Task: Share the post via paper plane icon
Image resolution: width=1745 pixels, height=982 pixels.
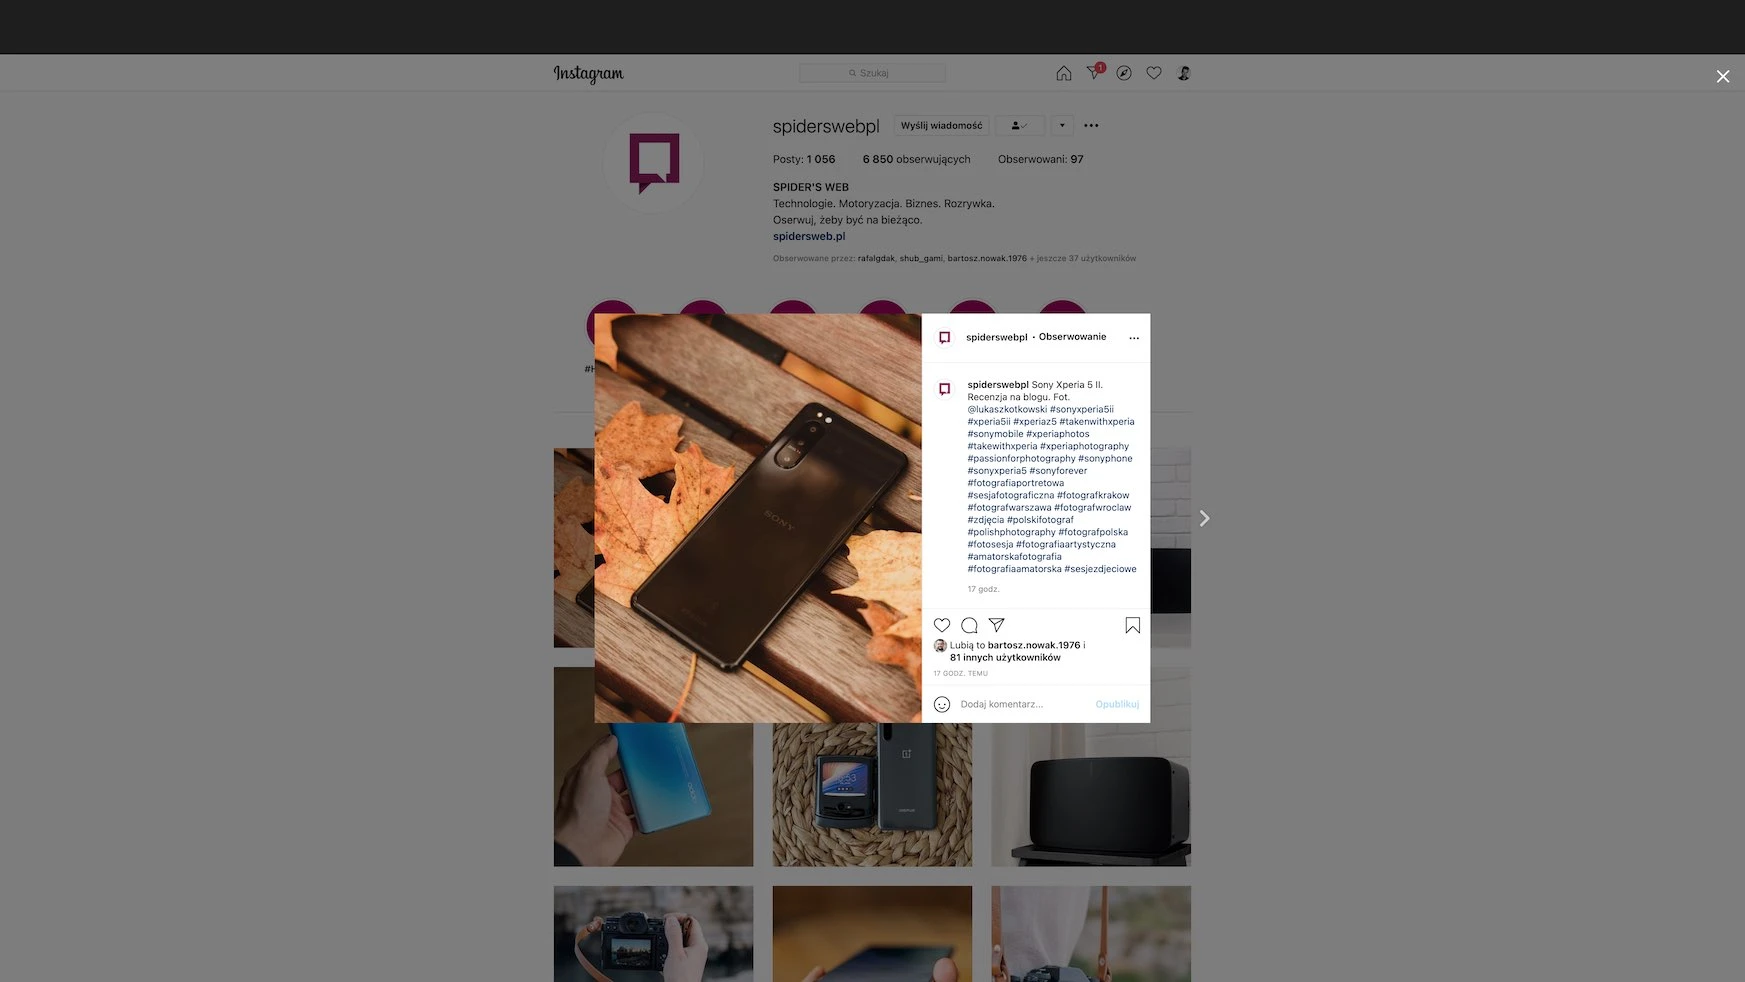Action: click(x=996, y=625)
